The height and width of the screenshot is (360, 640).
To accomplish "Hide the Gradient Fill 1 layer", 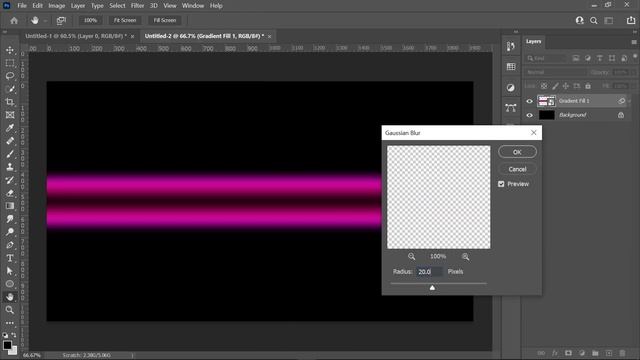I will coord(529,101).
